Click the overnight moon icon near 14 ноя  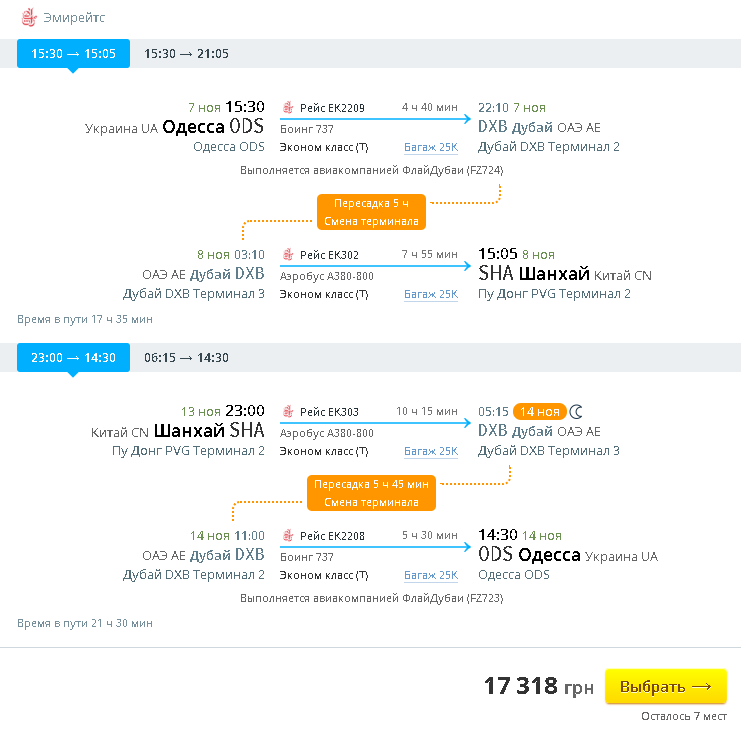tap(576, 411)
